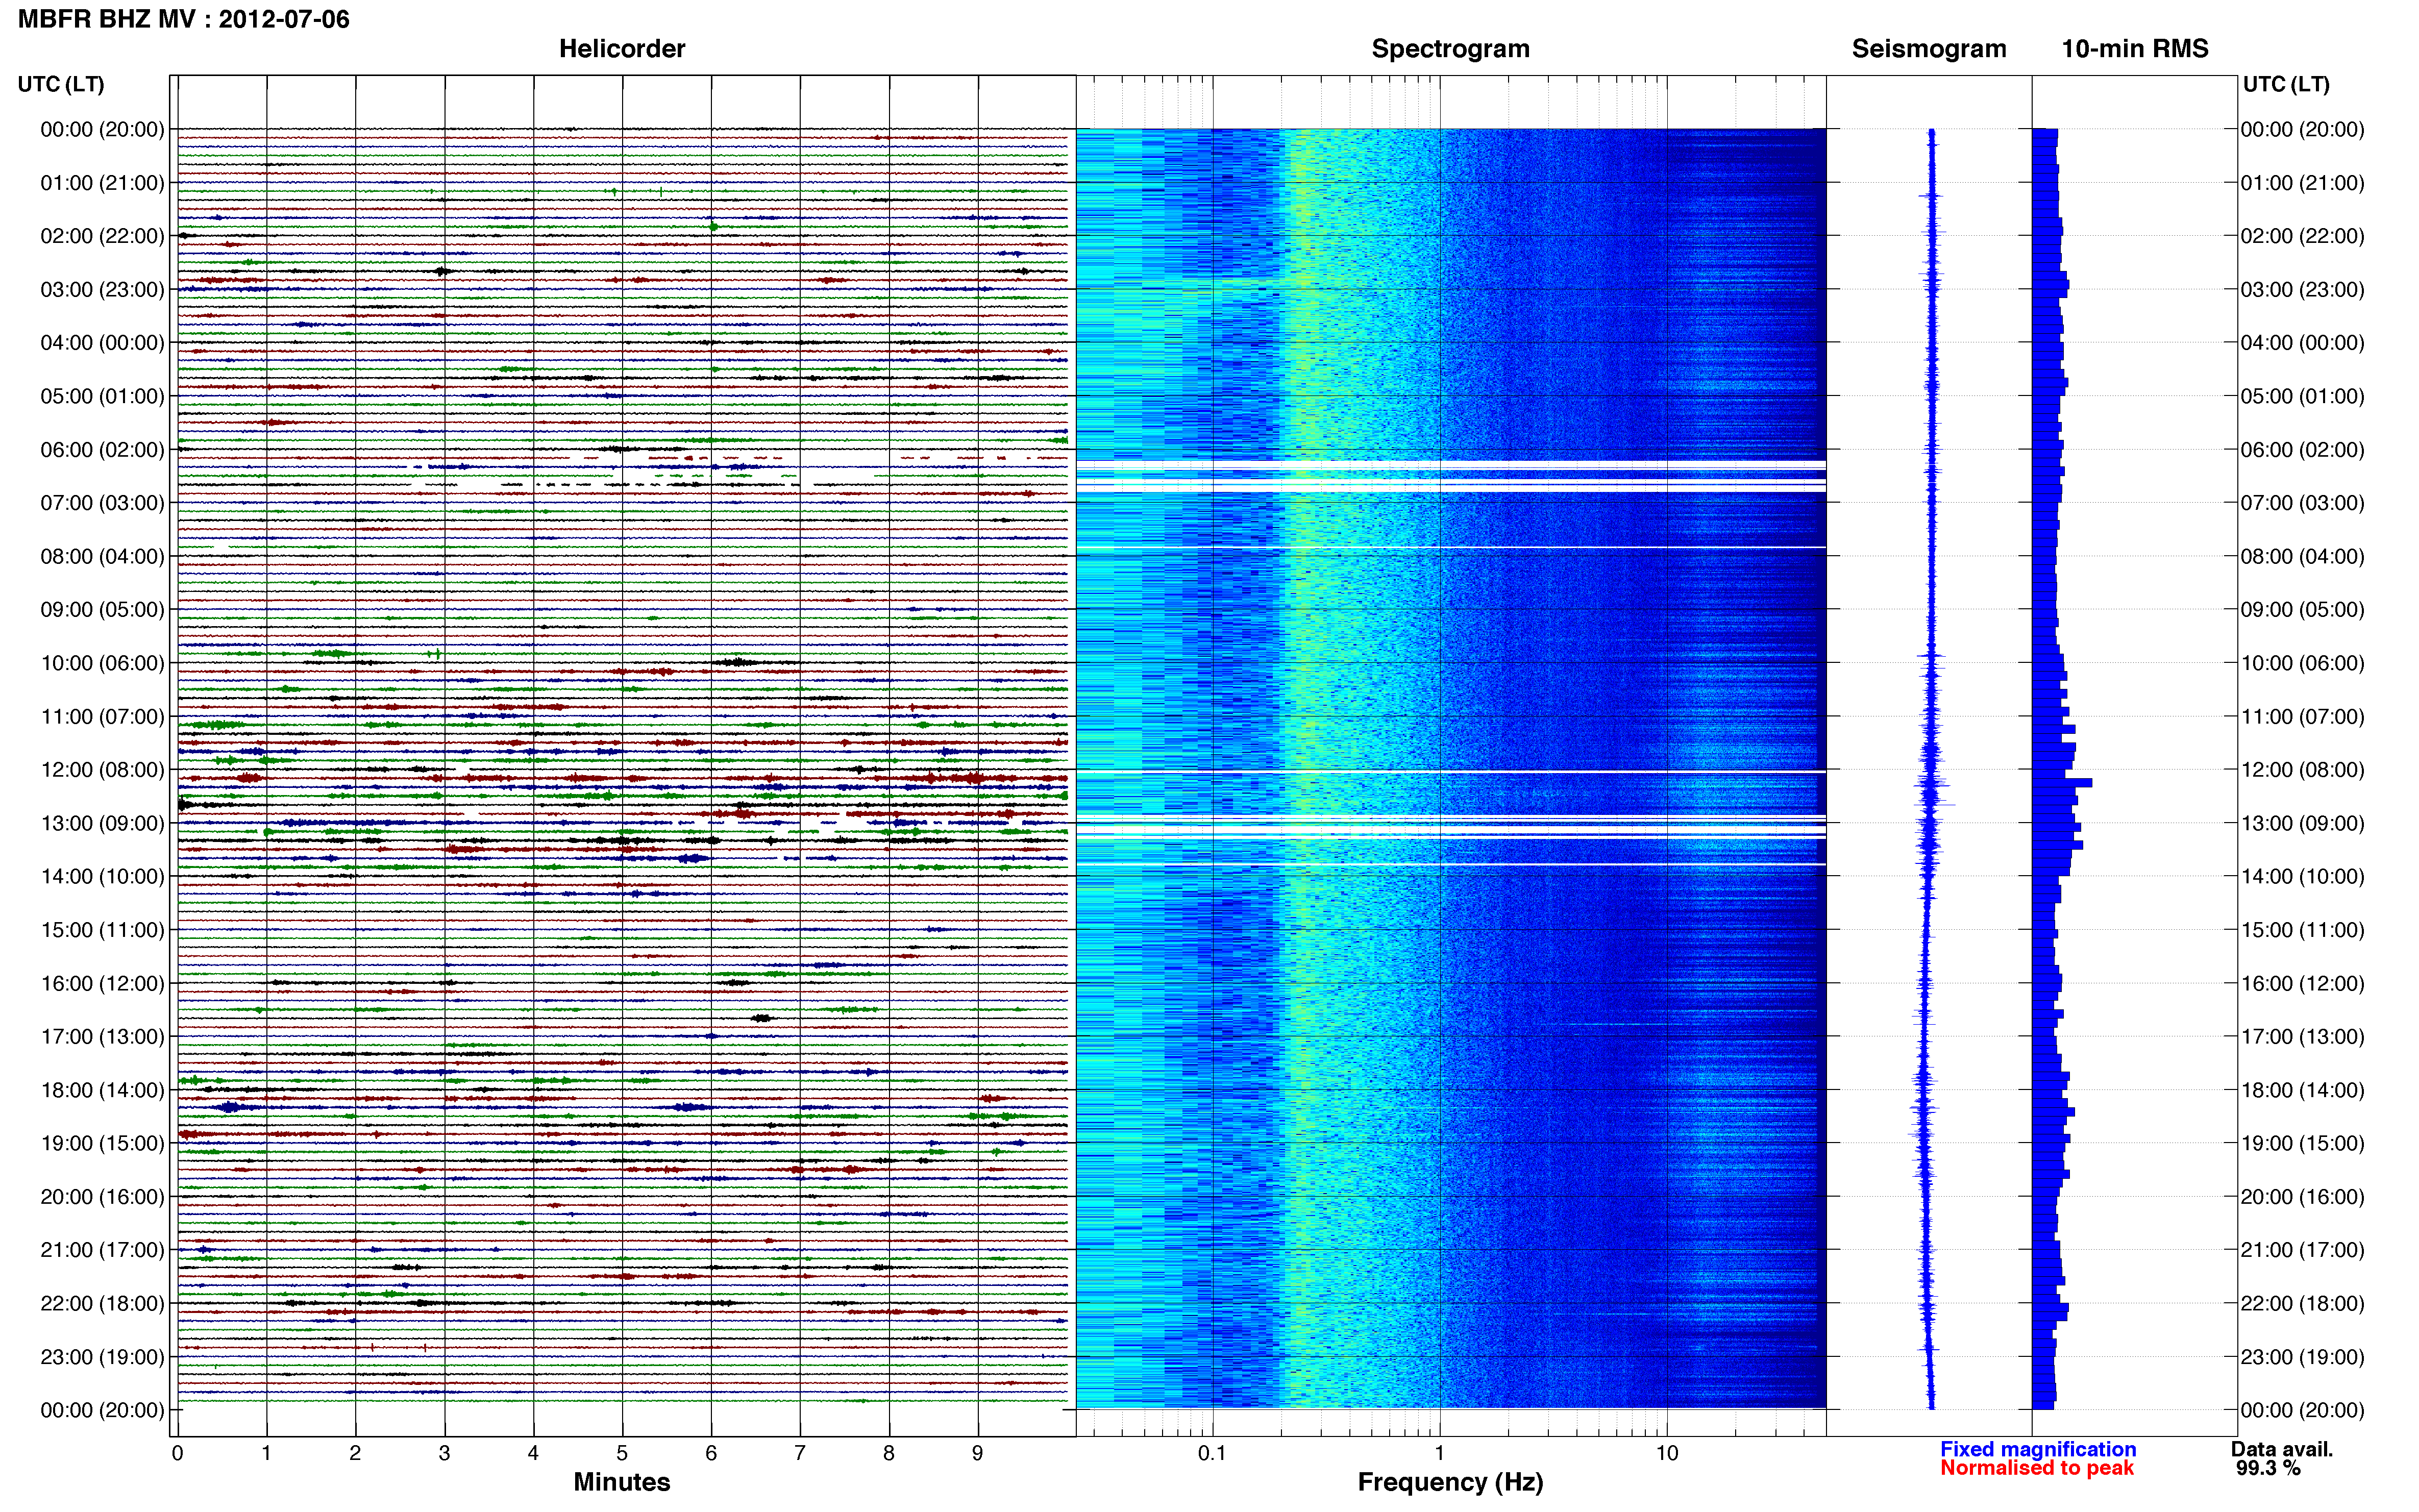2419x1512 pixels.
Task: Click the 'Seismogram' panel heading
Action: point(1929,49)
